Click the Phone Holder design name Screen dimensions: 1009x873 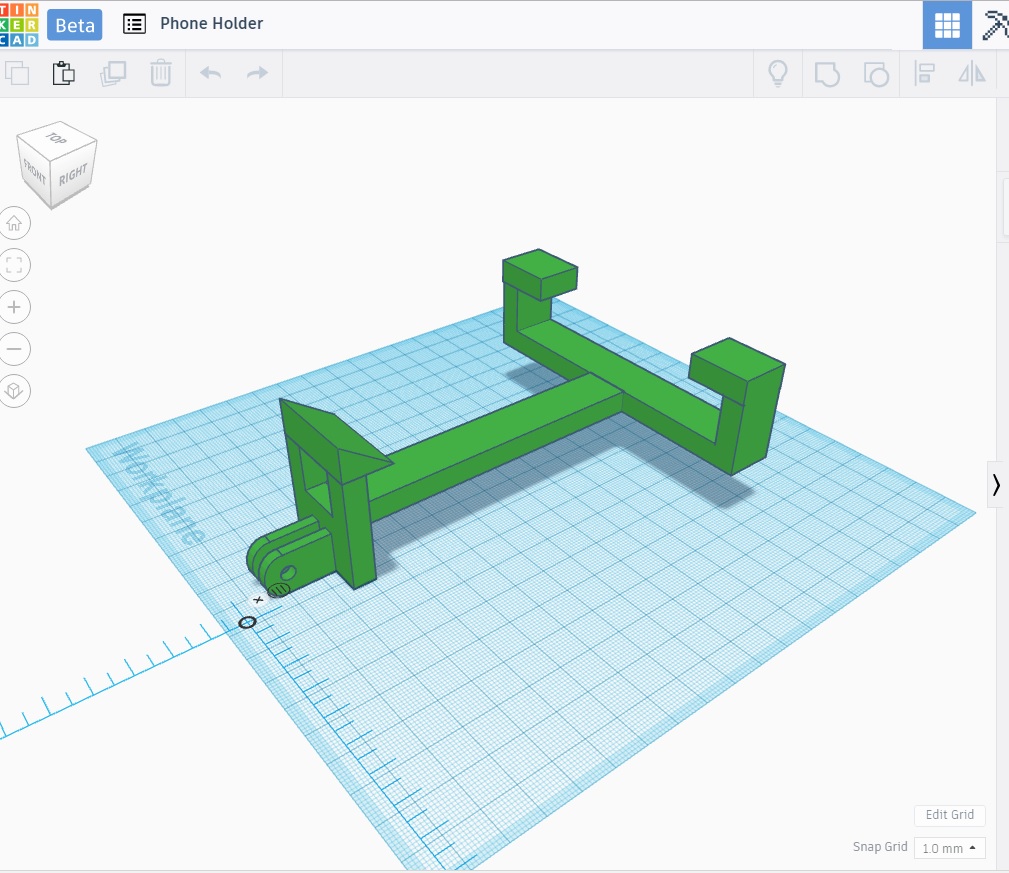(x=211, y=24)
